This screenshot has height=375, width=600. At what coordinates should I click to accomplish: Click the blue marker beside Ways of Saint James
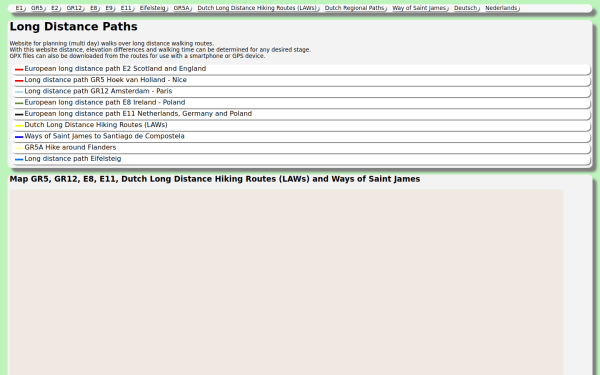click(19, 137)
